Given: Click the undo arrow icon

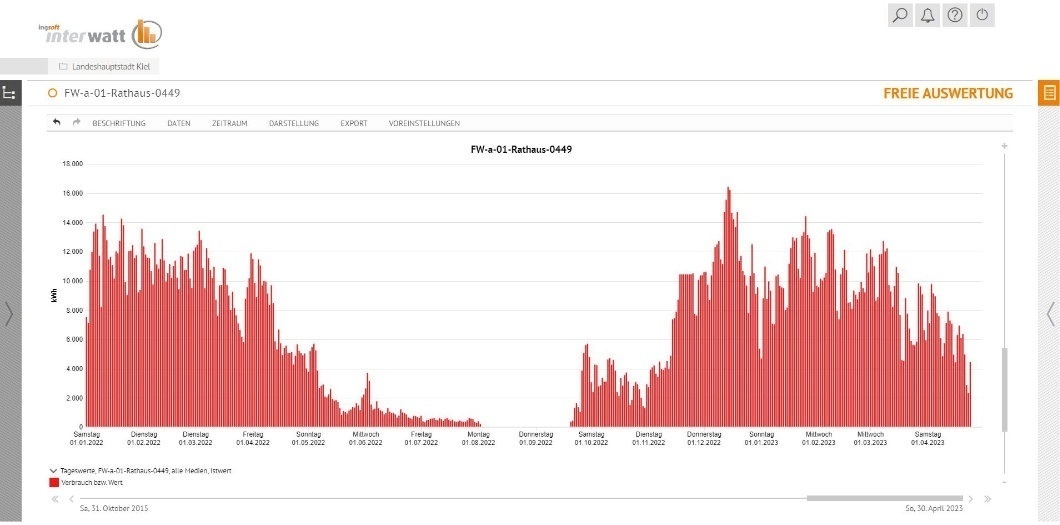Looking at the screenshot, I should coord(57,122).
